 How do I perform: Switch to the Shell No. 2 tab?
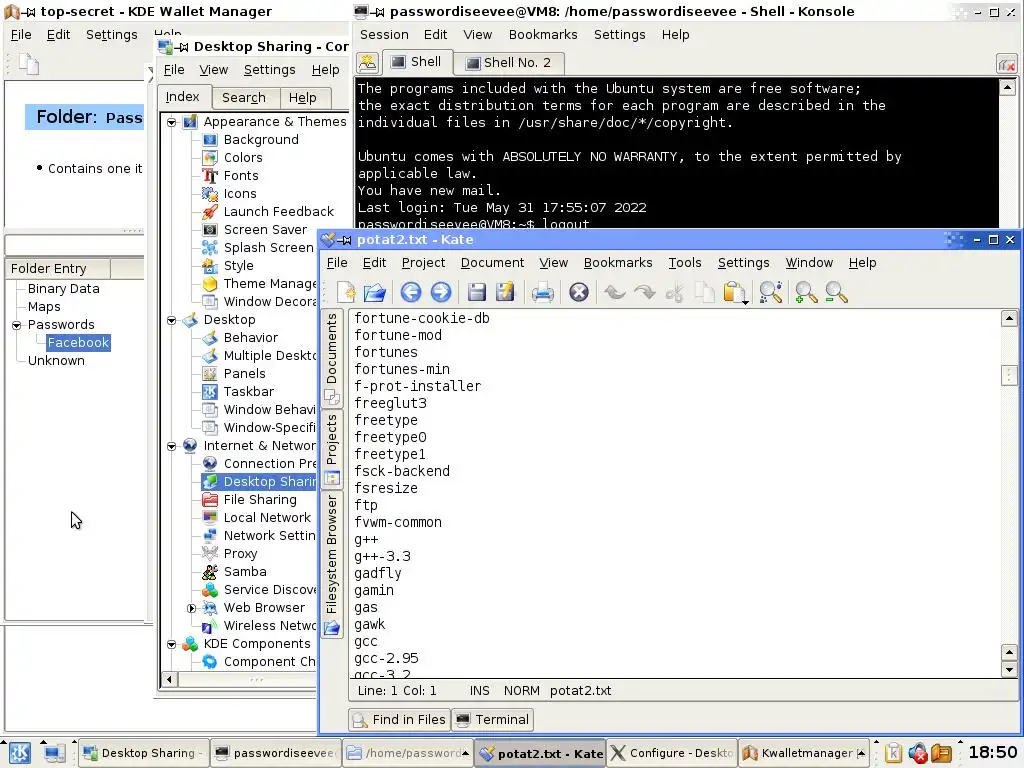[508, 63]
